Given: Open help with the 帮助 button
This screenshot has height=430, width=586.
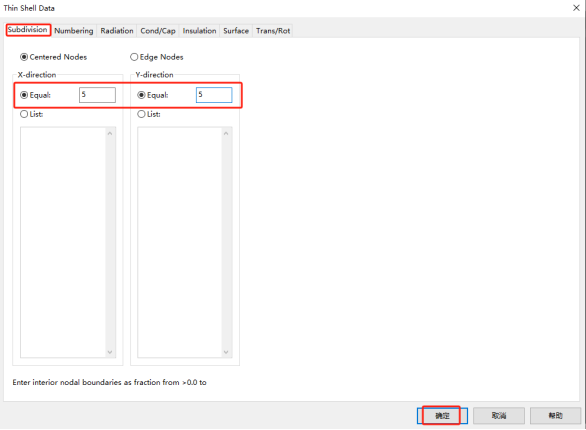Looking at the screenshot, I should coord(555,415).
